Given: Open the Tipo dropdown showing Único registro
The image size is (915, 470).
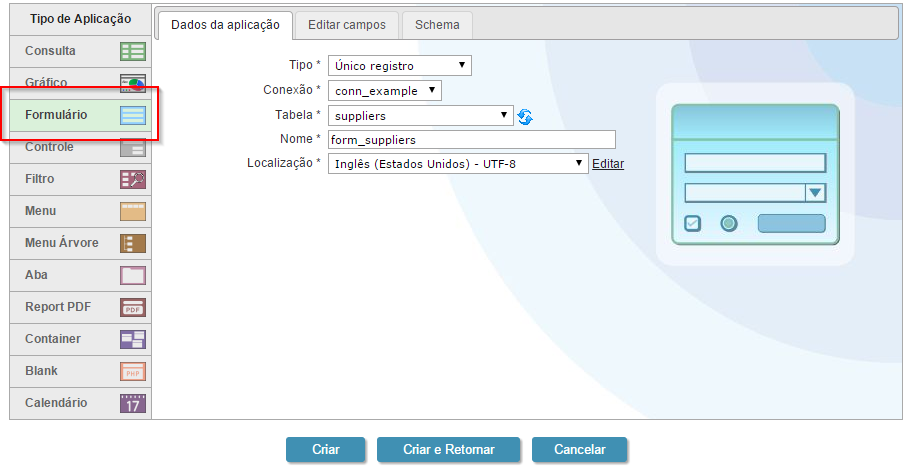Looking at the screenshot, I should click(399, 66).
